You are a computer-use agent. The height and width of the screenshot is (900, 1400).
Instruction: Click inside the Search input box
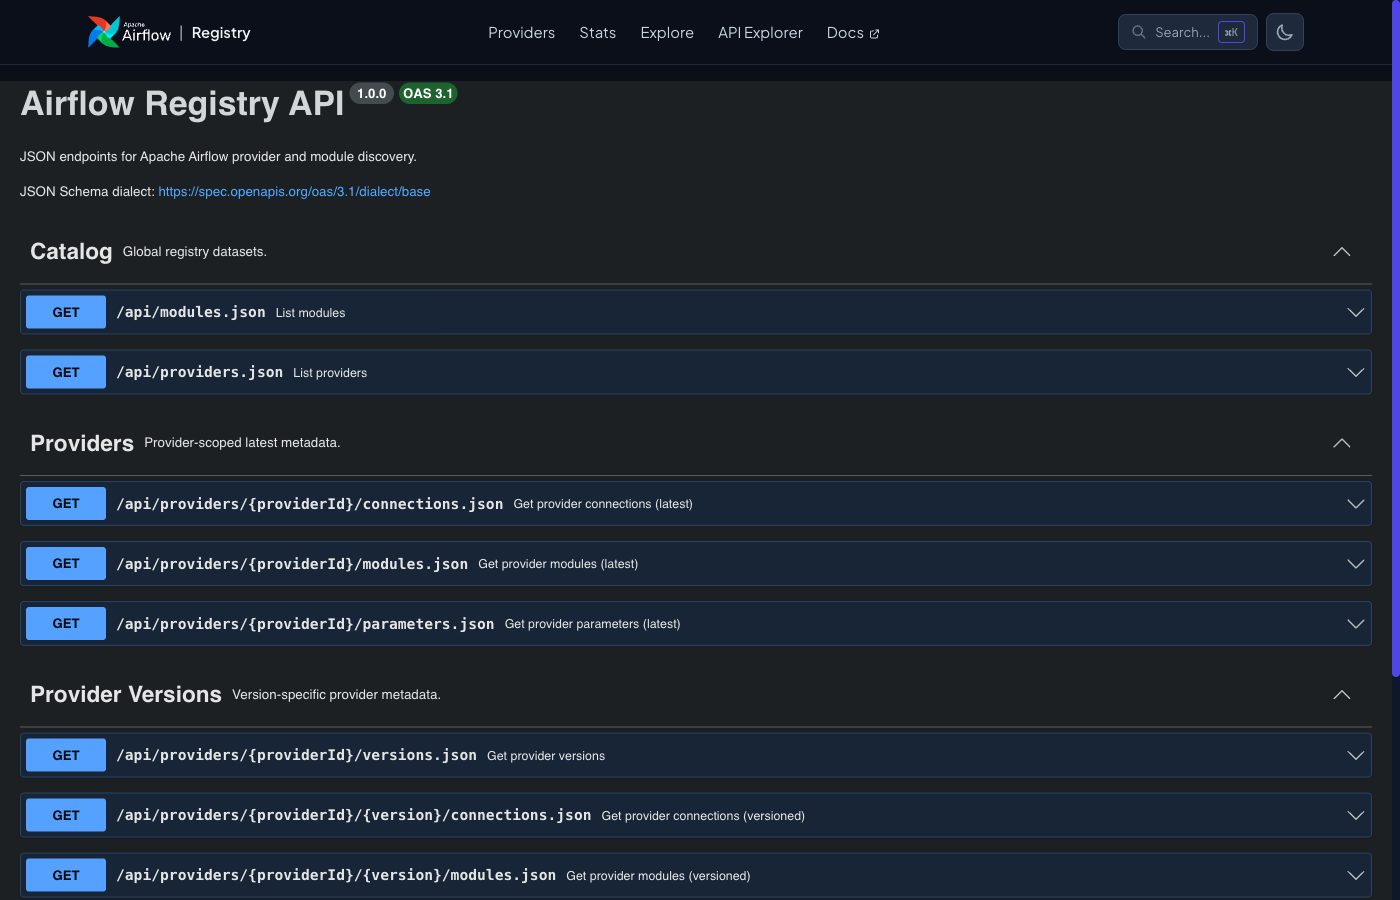pyautogui.click(x=1185, y=31)
